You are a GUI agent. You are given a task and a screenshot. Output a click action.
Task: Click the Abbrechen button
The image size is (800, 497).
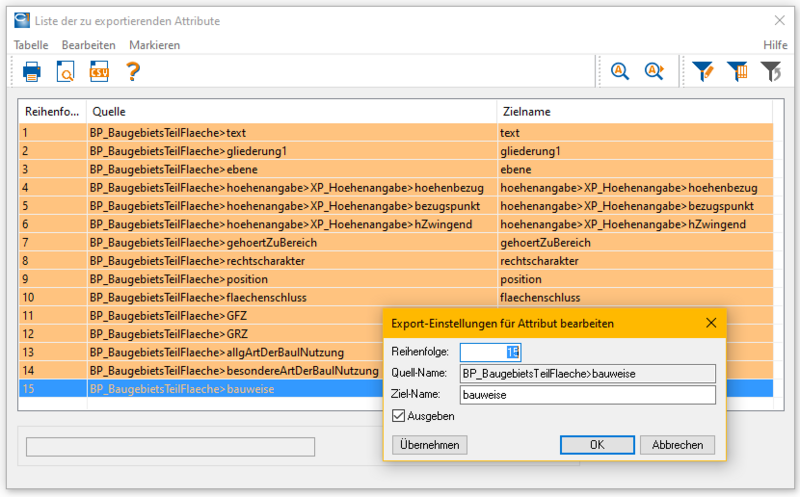(677, 445)
